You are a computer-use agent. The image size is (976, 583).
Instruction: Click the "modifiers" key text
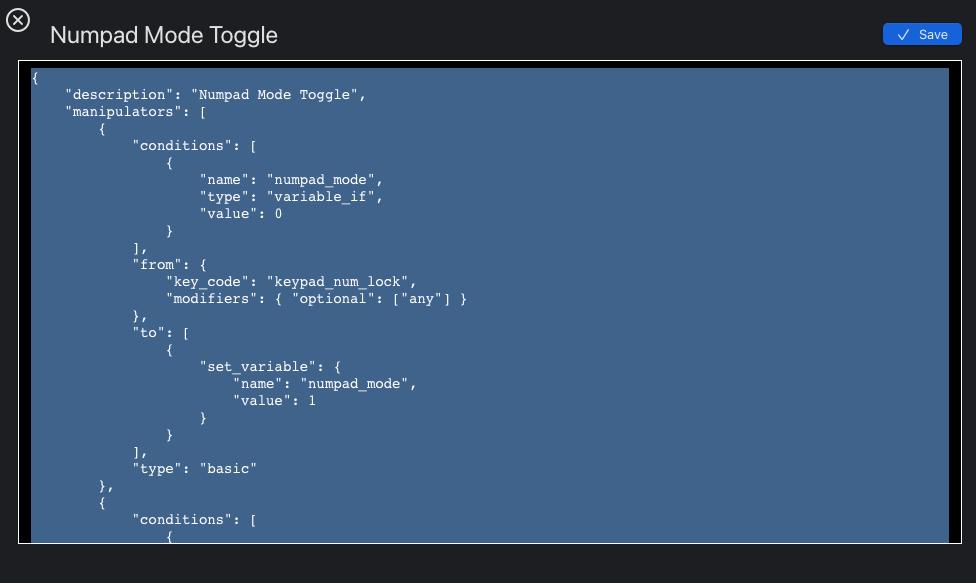tap(212, 299)
